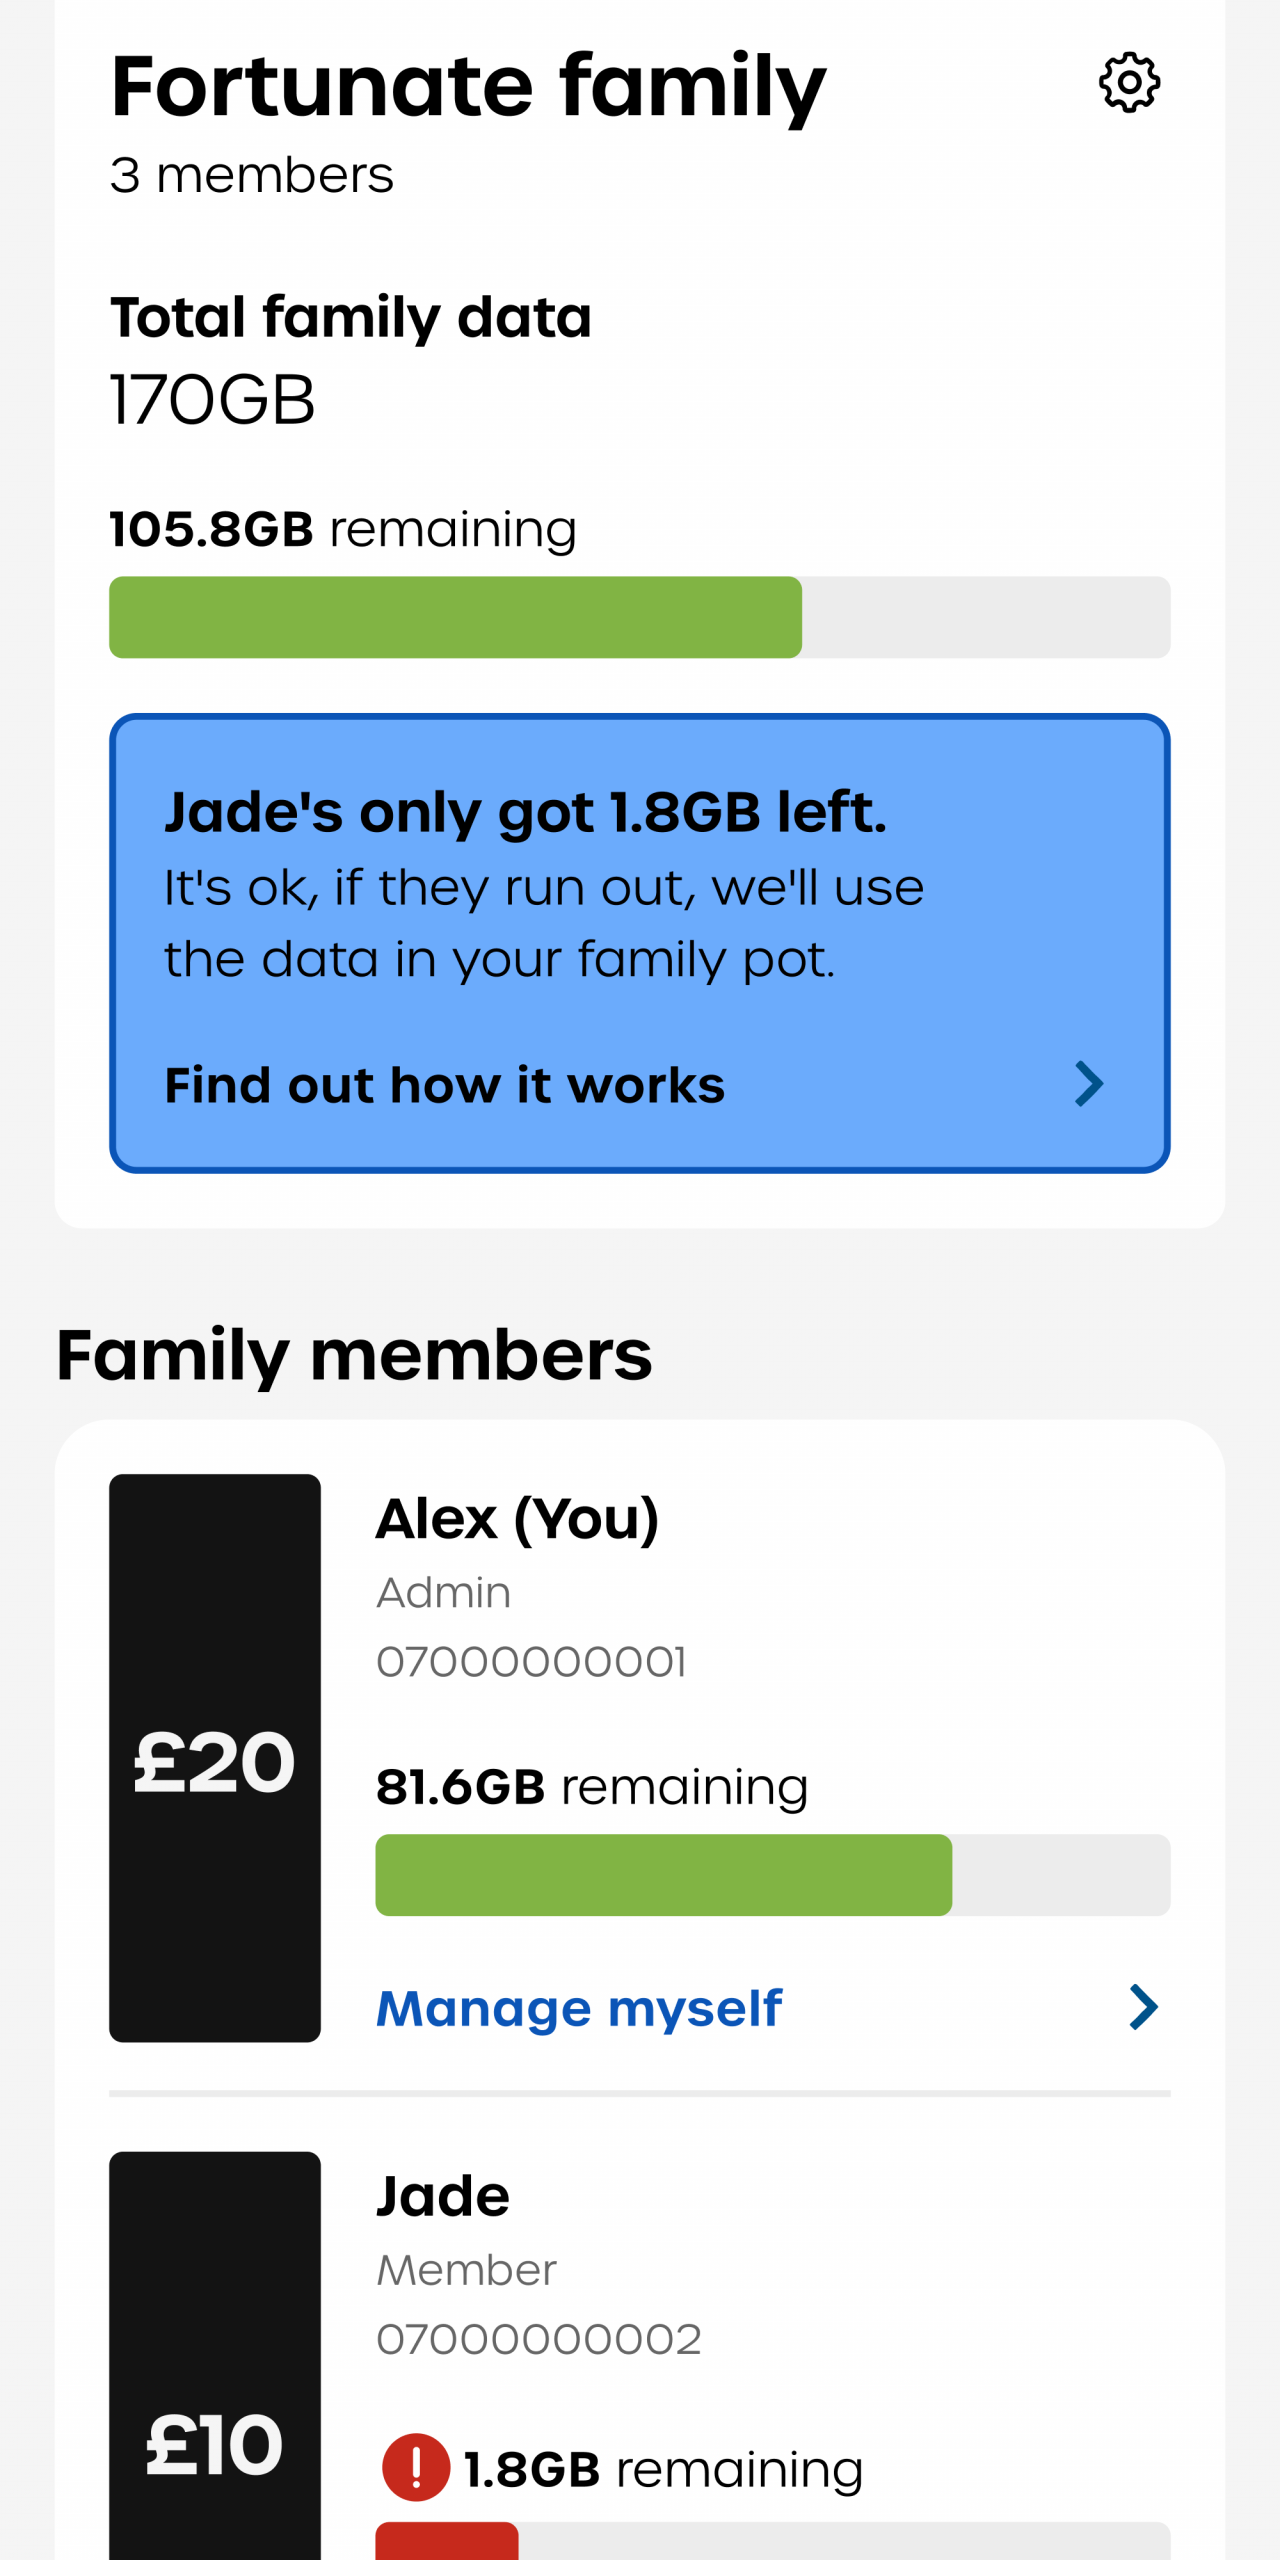Tap Jade's red low-data warning icon
The height and width of the screenshot is (2560, 1280).
pos(416,2467)
